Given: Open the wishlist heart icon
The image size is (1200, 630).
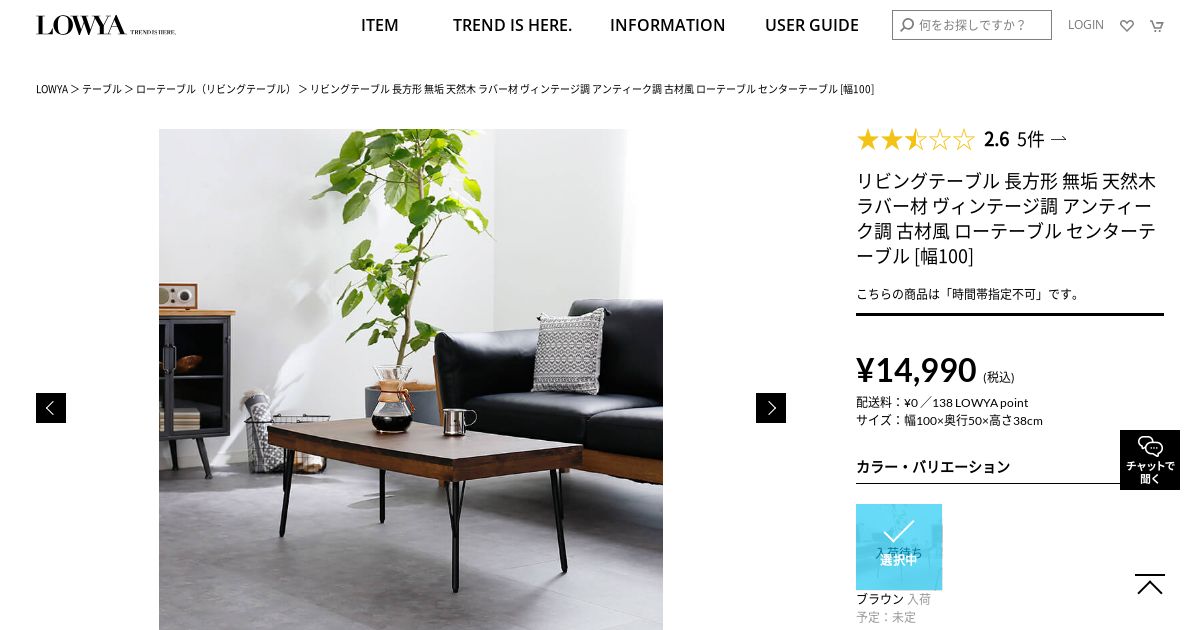Looking at the screenshot, I should coord(1127,26).
